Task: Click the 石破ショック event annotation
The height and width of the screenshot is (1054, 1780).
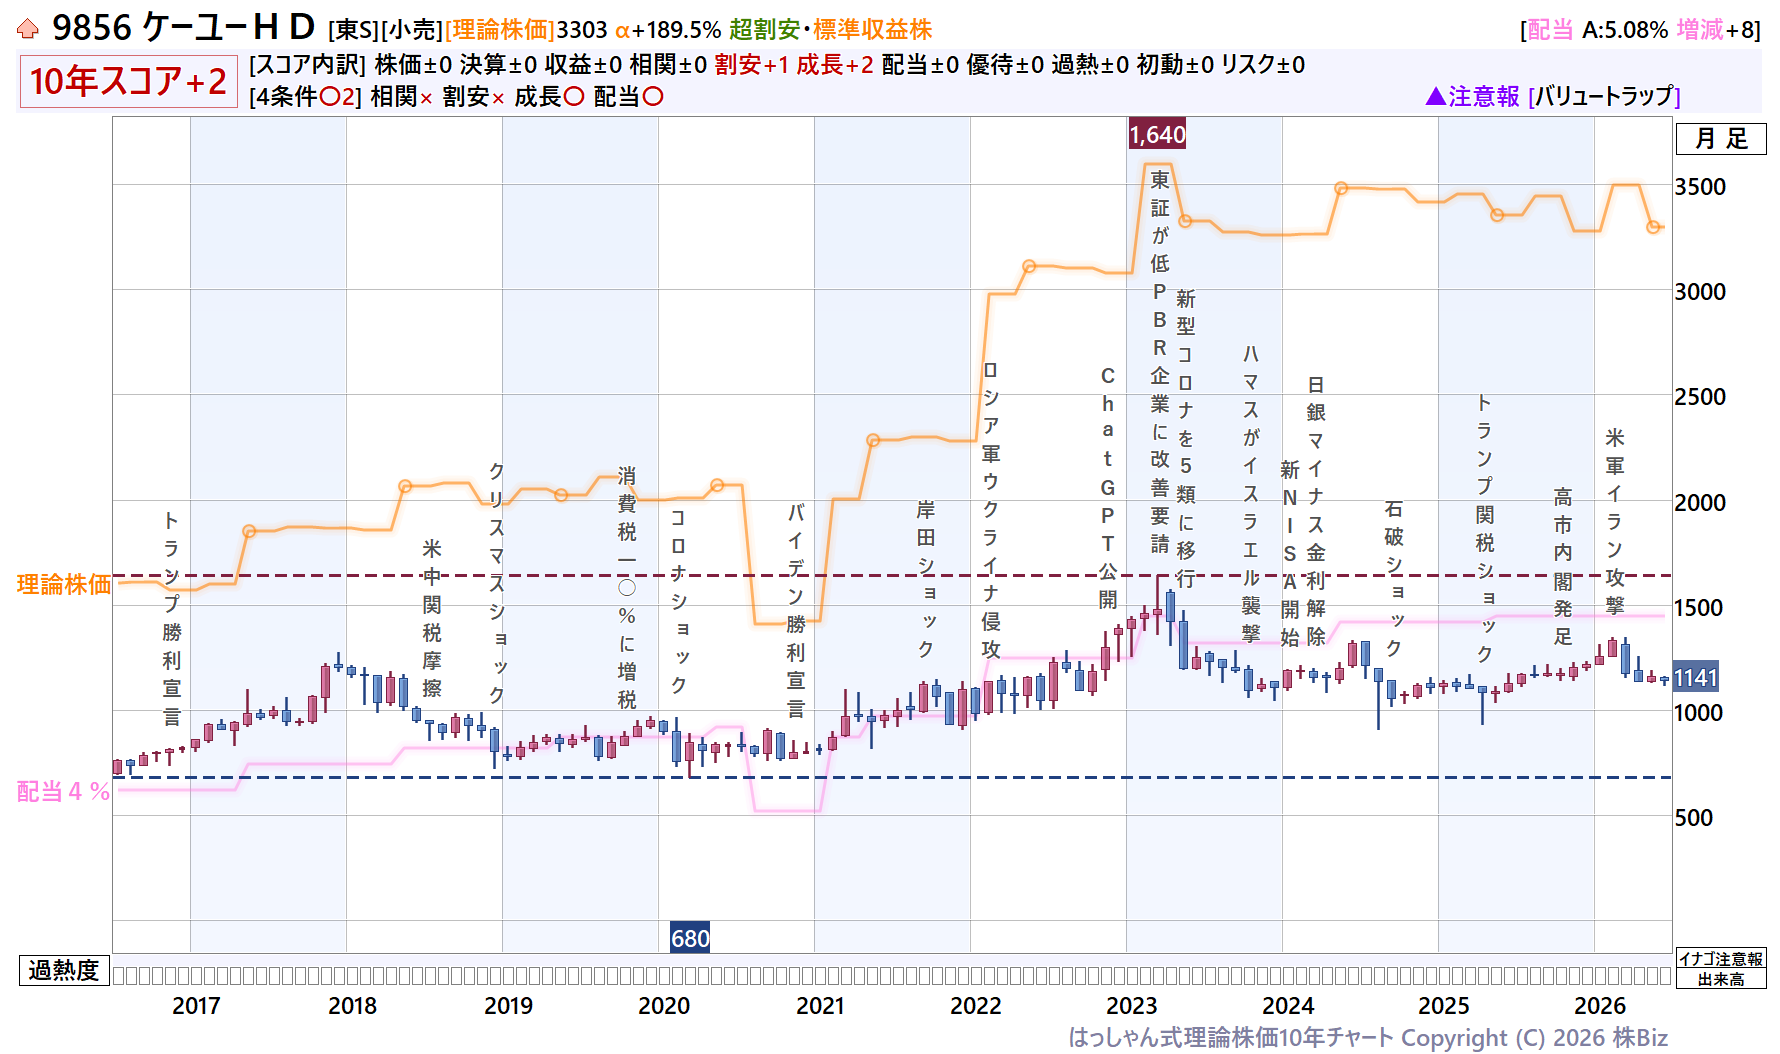Action: pos(1394,578)
